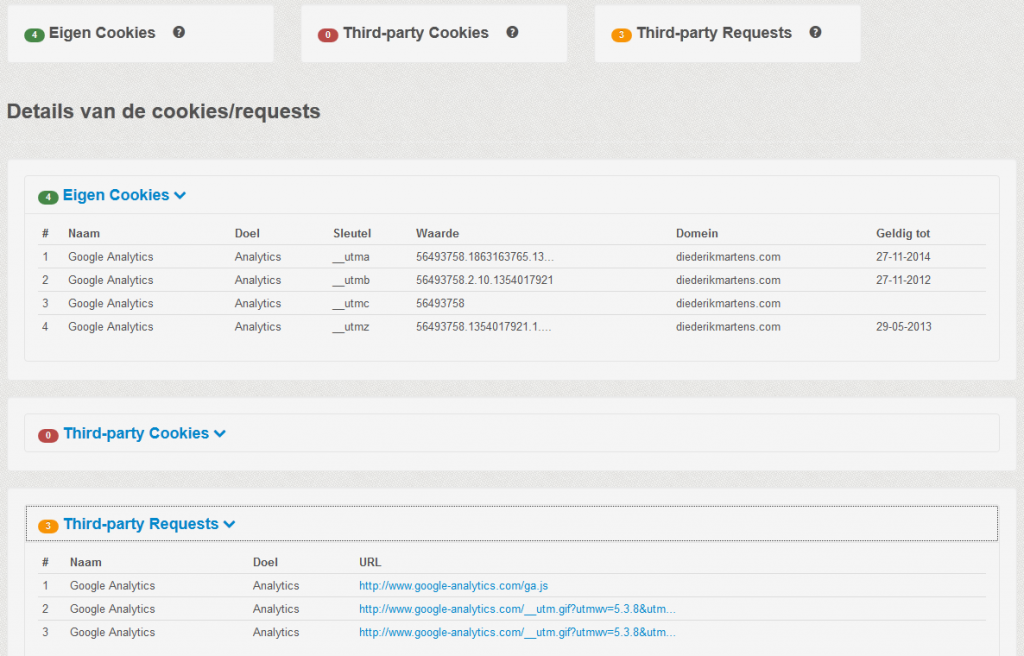Open the third __utm.gif request URL
Viewport: 1024px width, 656px height.
pyautogui.click(x=517, y=632)
